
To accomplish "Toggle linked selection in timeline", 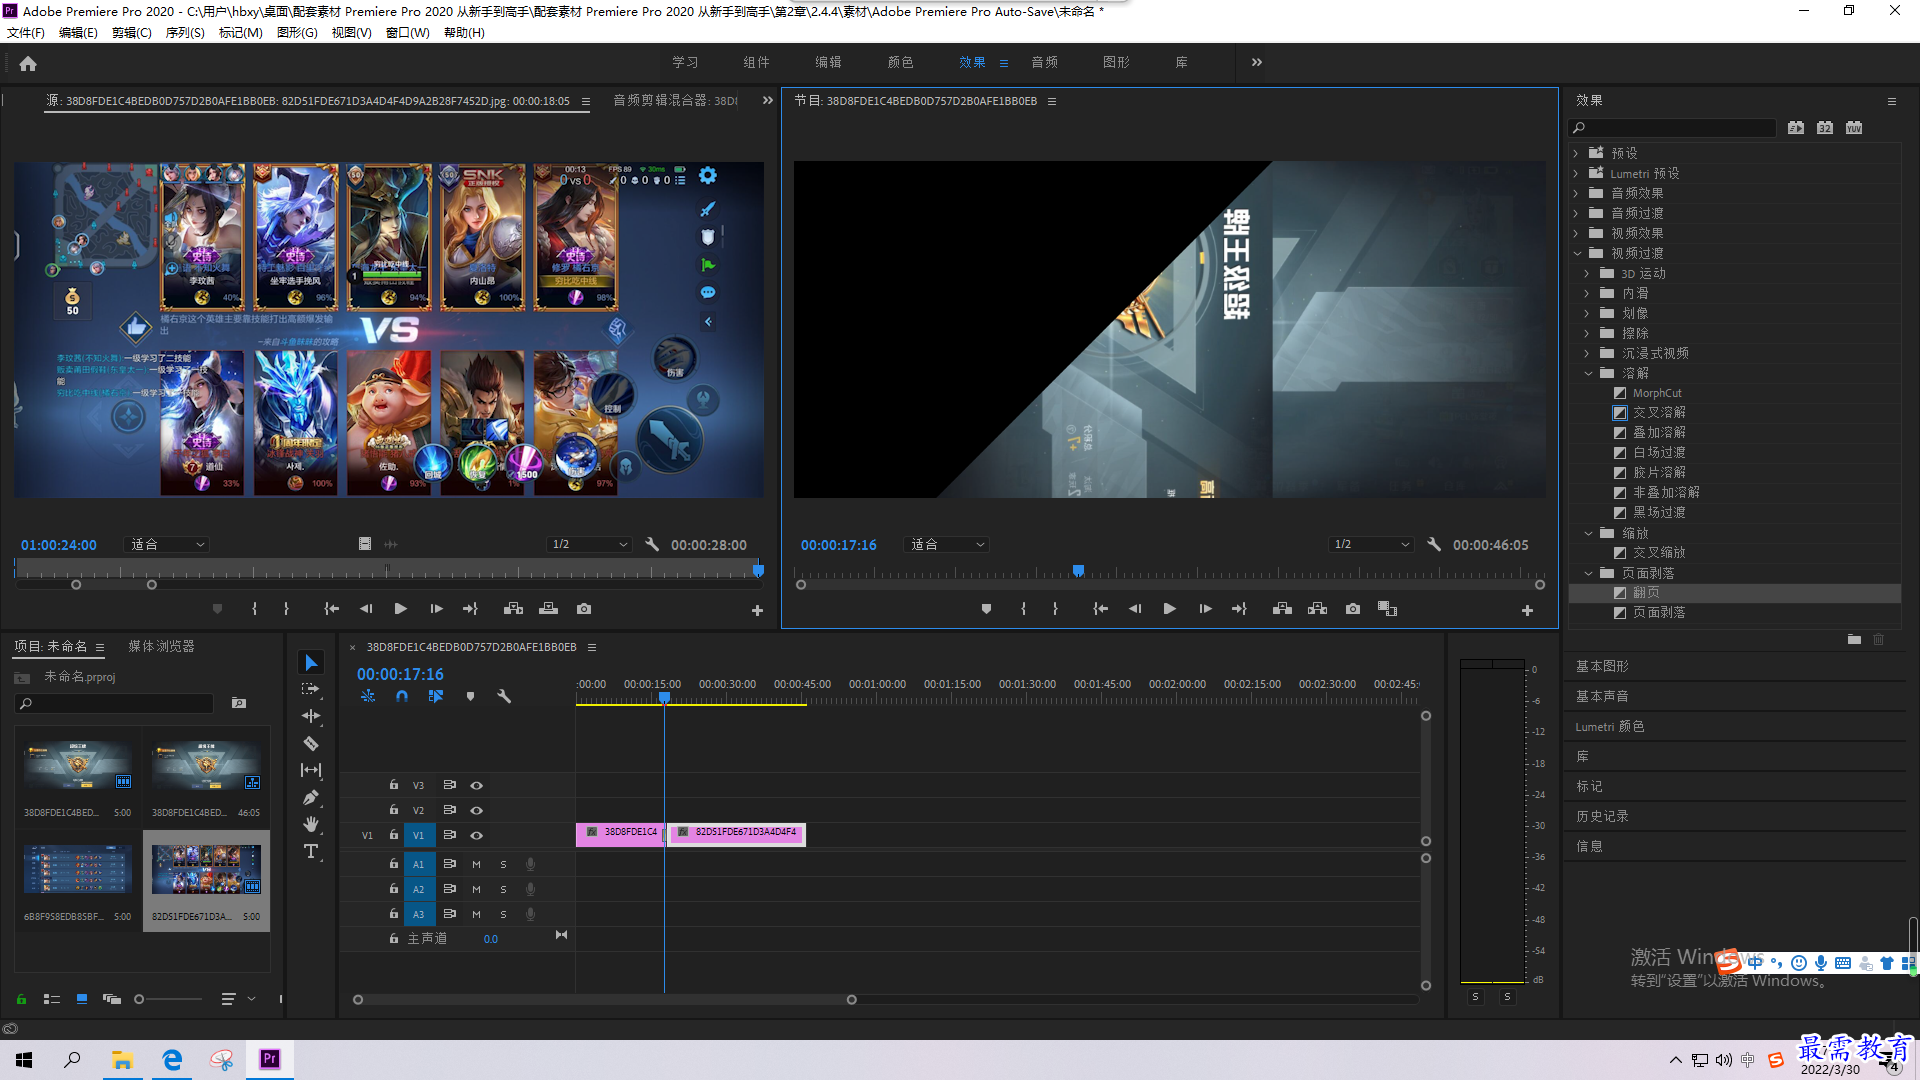I will pos(436,696).
